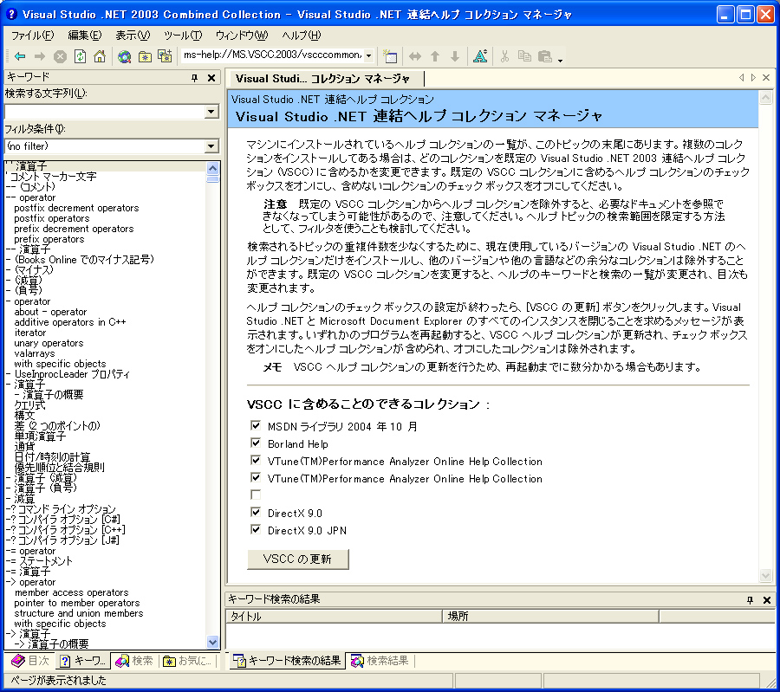Click the Previous topic up arrow

(x=435, y=56)
